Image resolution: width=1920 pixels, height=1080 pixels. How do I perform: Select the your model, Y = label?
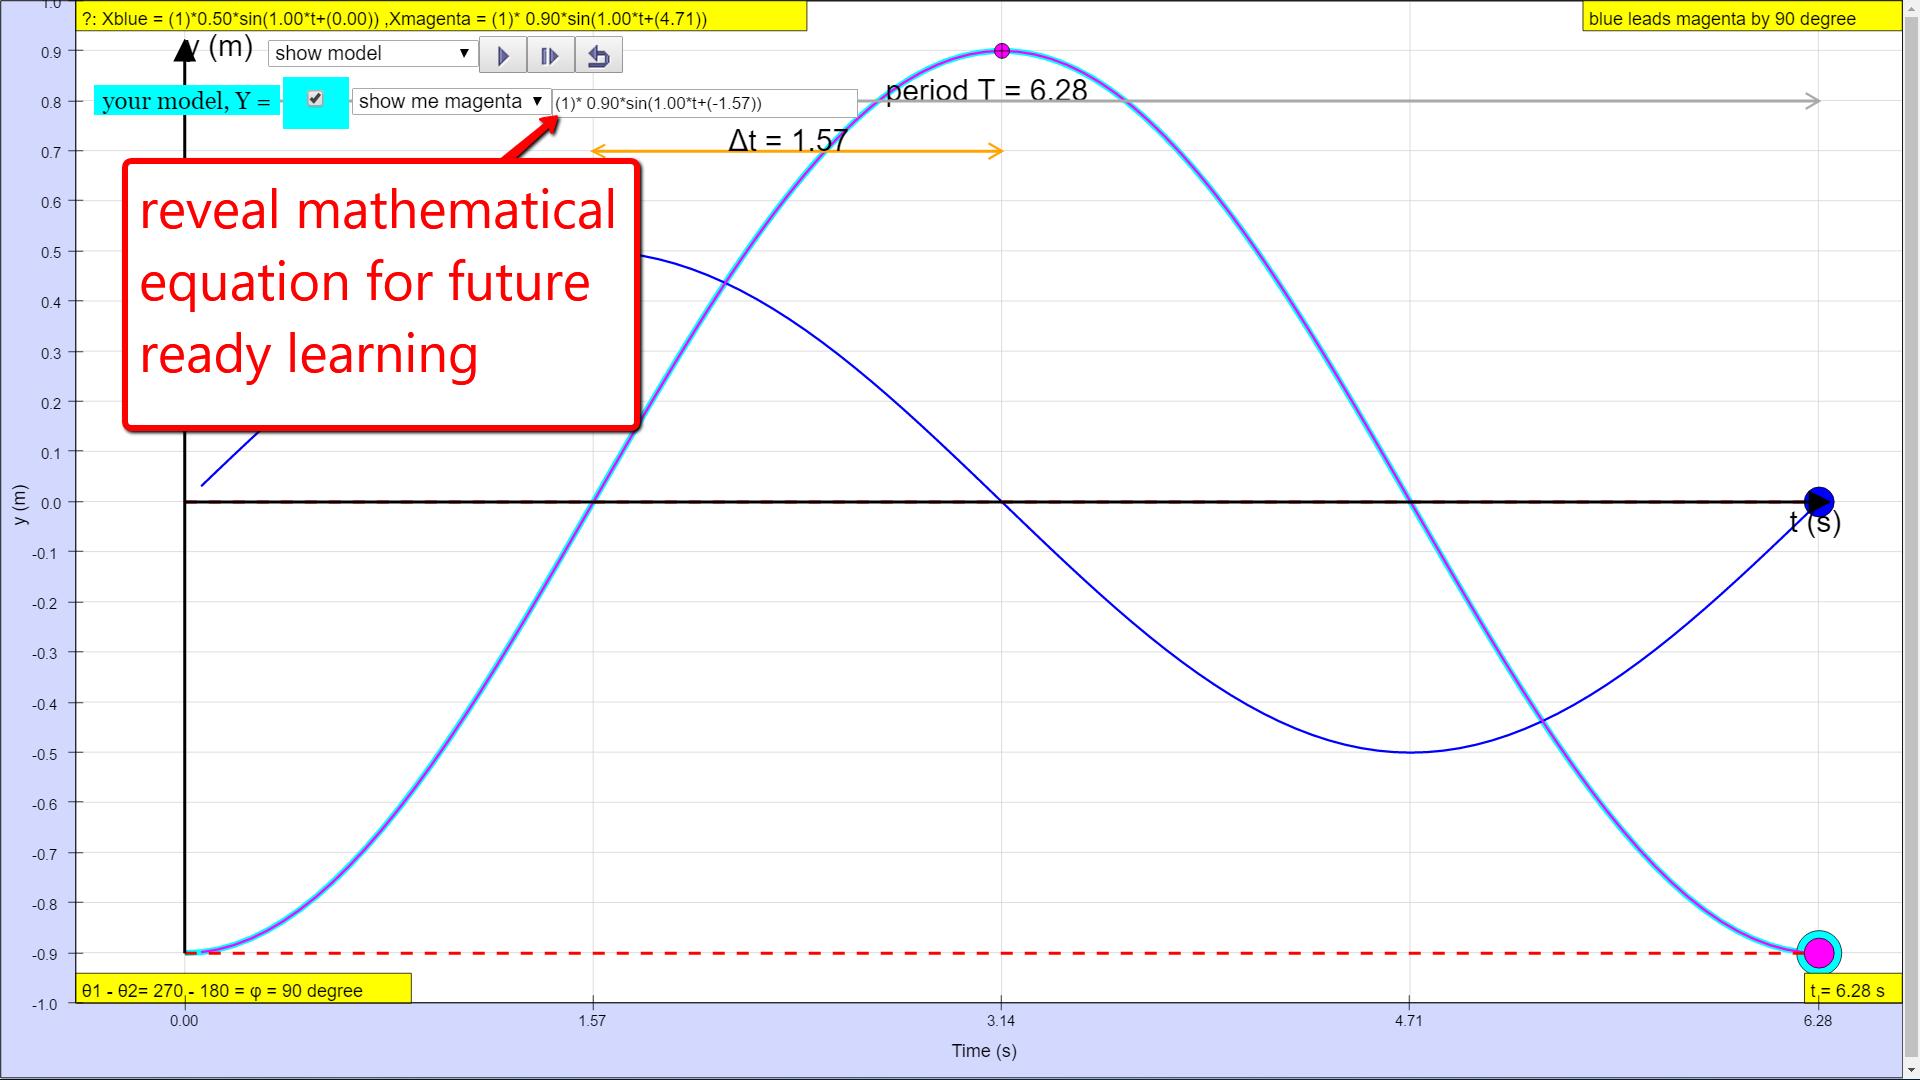(187, 101)
